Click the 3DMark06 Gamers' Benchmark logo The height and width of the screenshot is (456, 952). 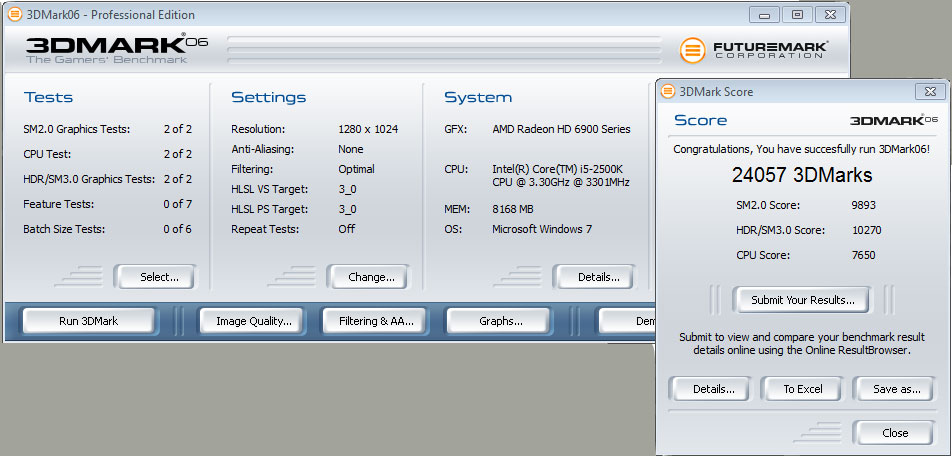[117, 50]
